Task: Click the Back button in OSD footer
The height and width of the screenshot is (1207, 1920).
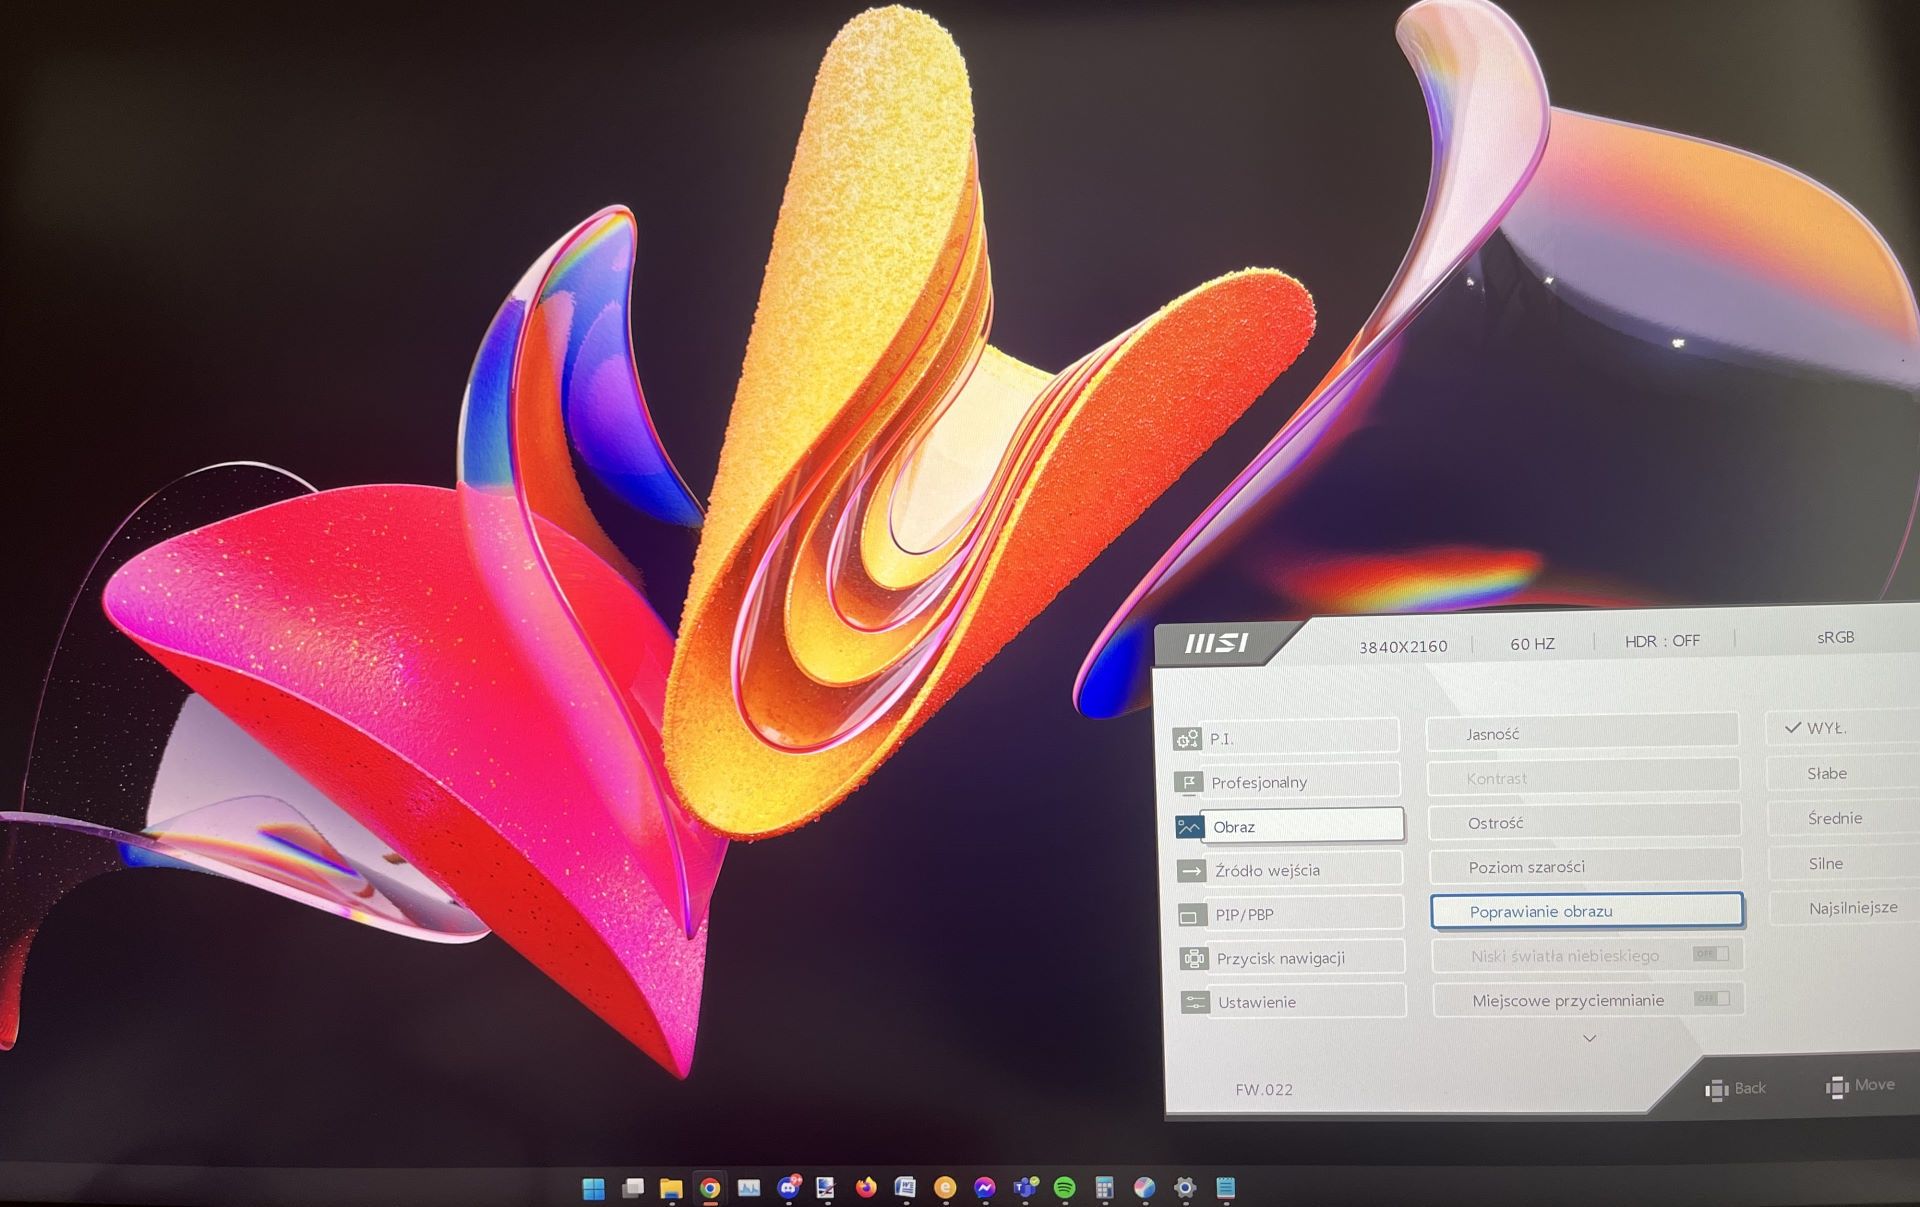Action: pos(1735,1088)
